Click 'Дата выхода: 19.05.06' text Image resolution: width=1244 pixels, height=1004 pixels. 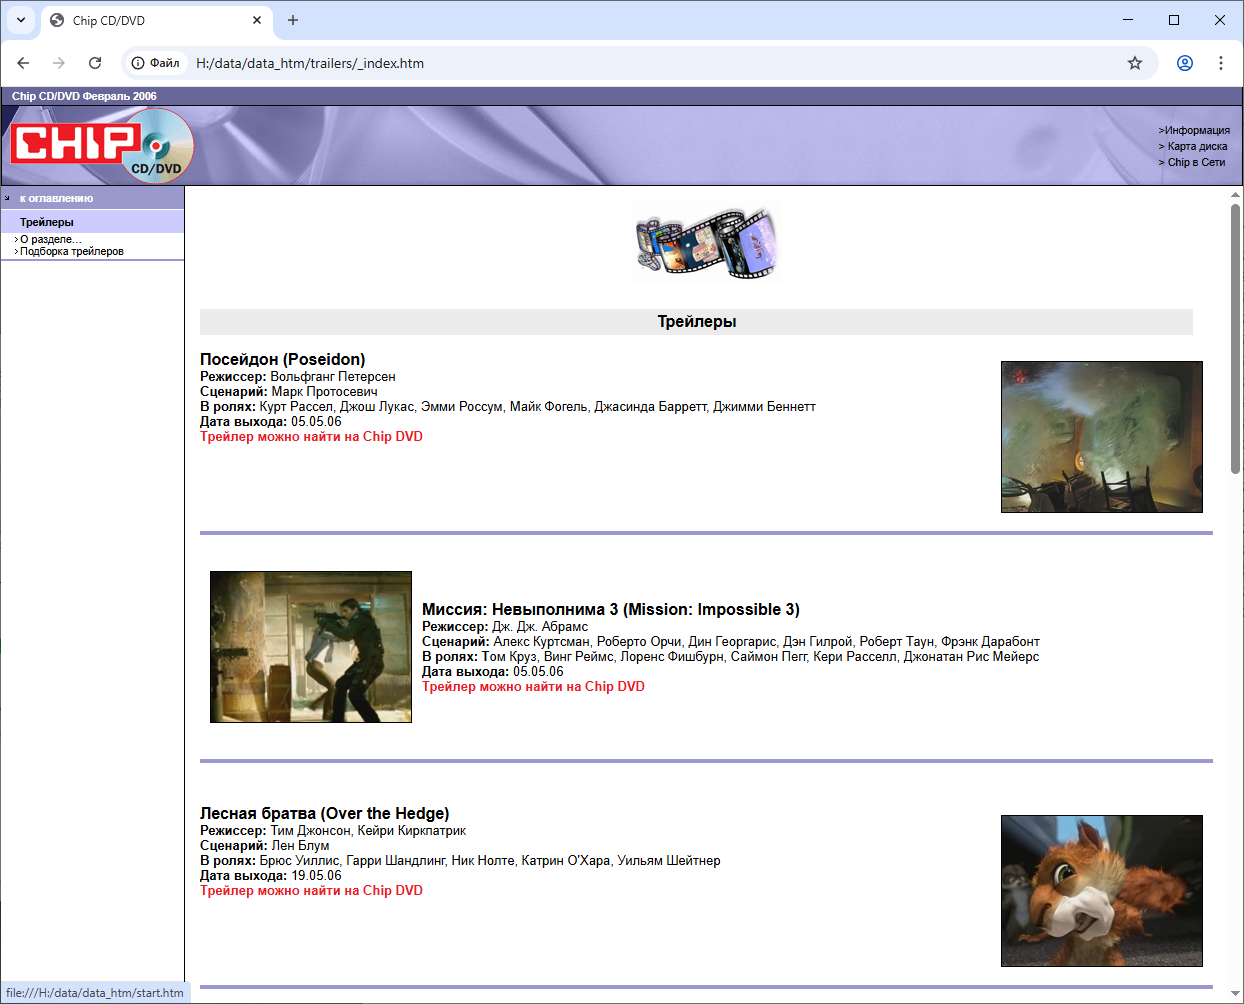[x=271, y=875]
